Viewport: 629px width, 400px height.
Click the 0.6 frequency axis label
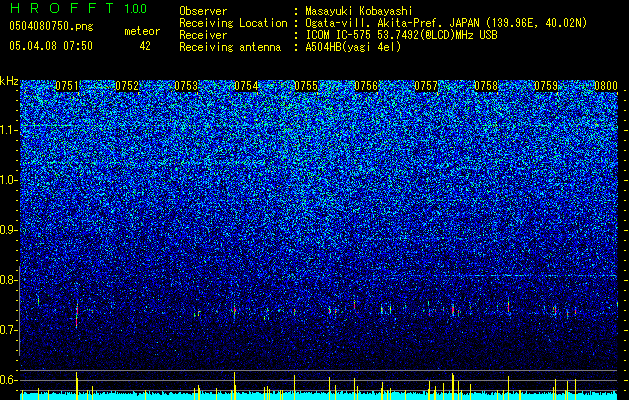click(x=8, y=380)
